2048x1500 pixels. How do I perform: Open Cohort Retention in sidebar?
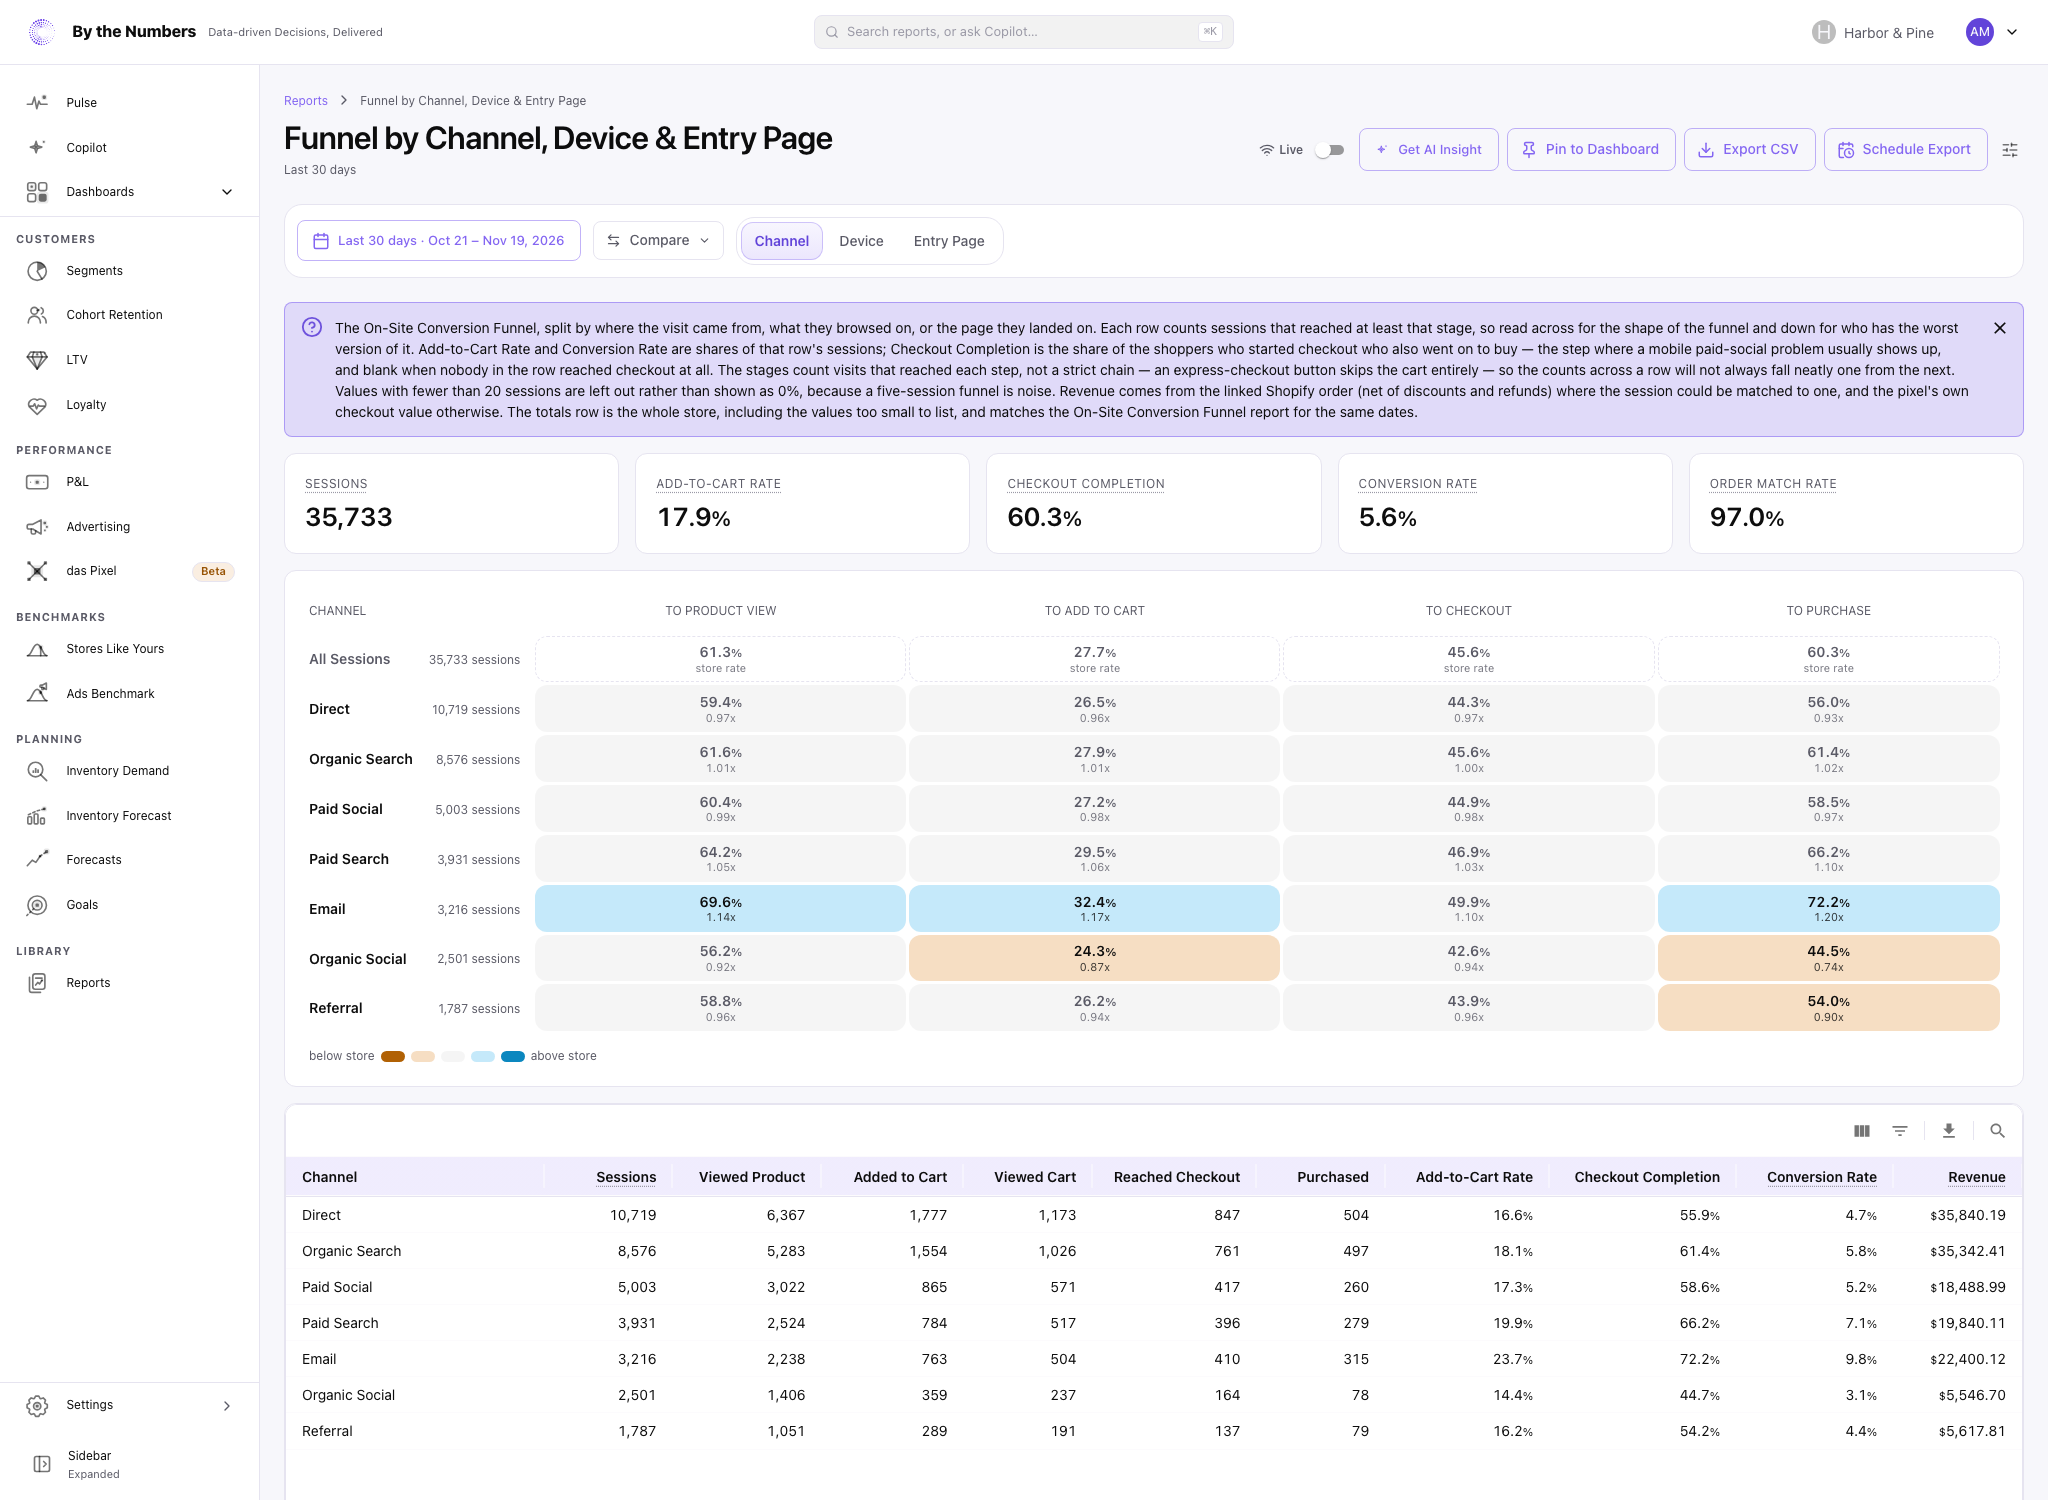click(114, 315)
